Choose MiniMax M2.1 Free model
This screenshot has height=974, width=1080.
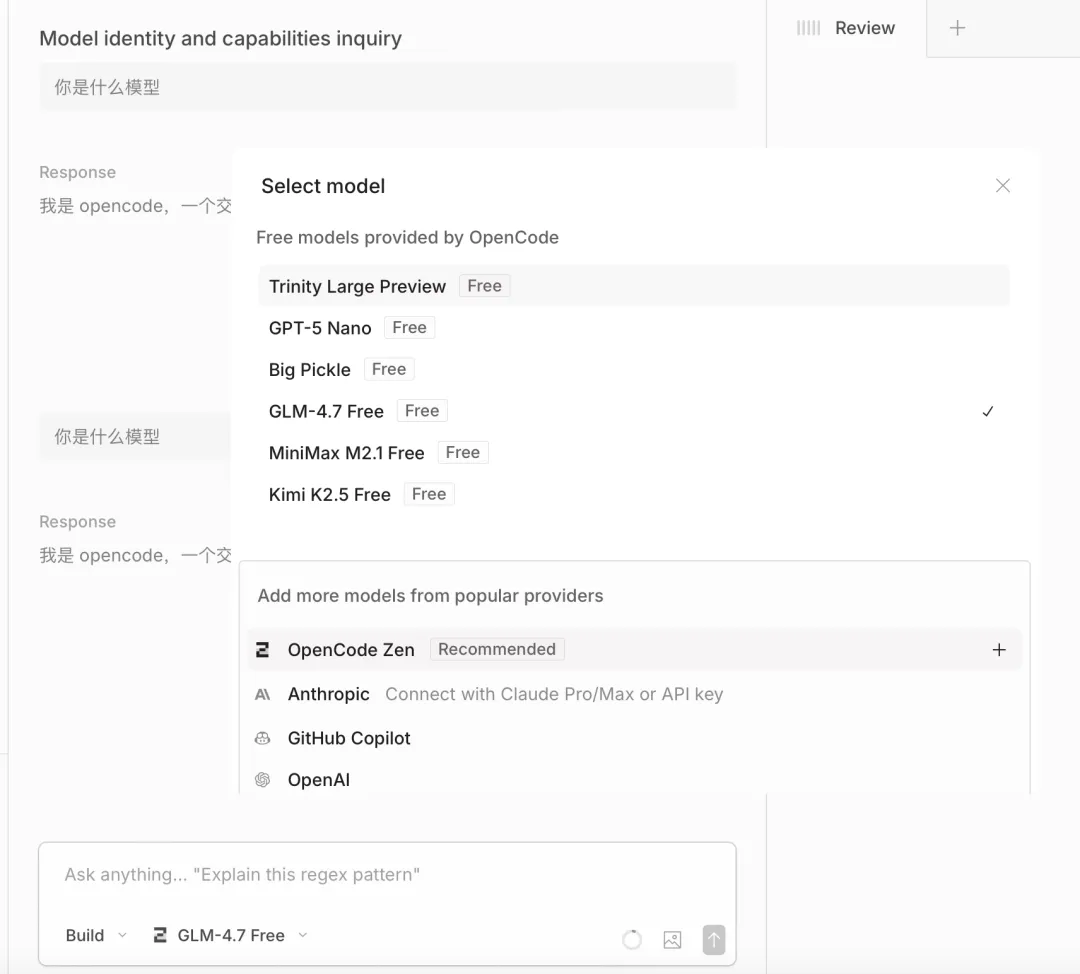click(x=346, y=453)
